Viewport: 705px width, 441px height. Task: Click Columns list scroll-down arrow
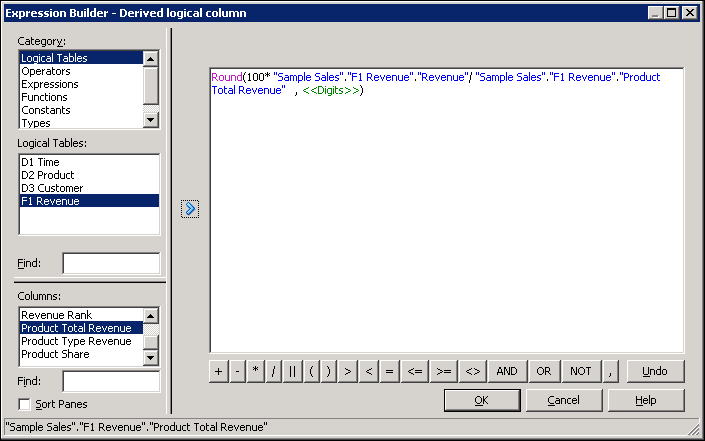[x=151, y=357]
